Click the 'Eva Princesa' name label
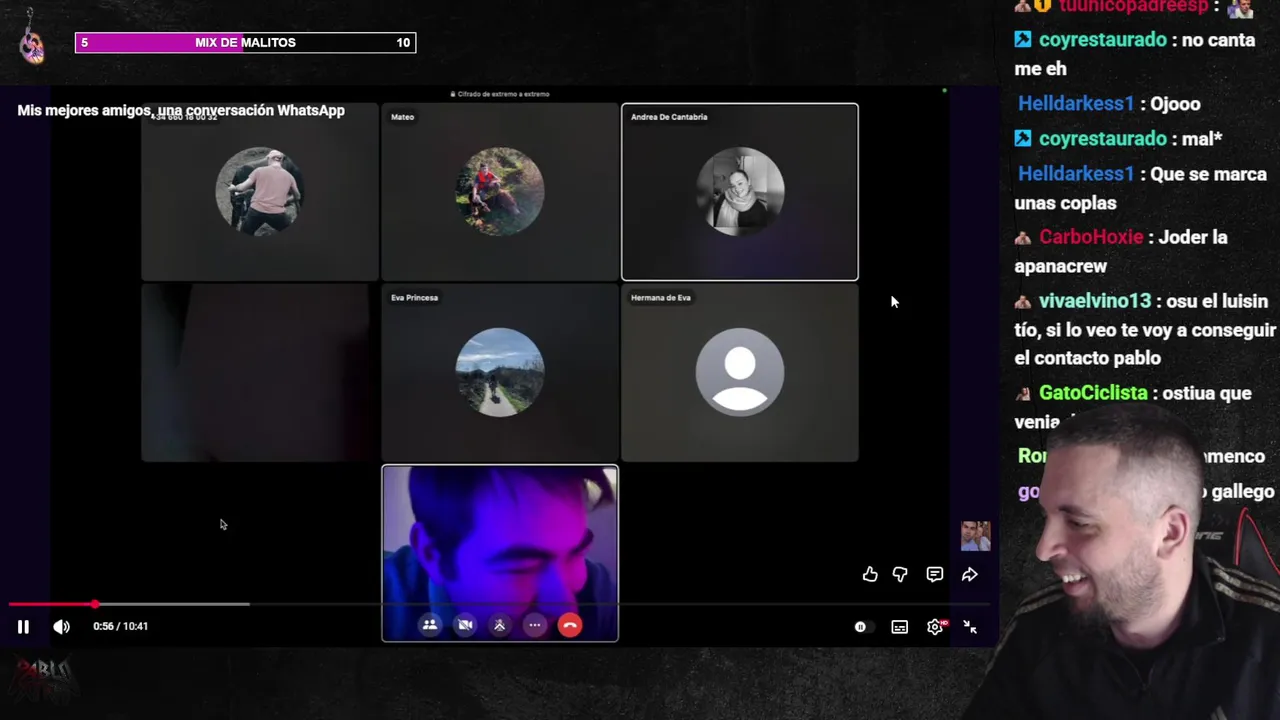Image resolution: width=1280 pixels, height=720 pixels. (x=414, y=297)
